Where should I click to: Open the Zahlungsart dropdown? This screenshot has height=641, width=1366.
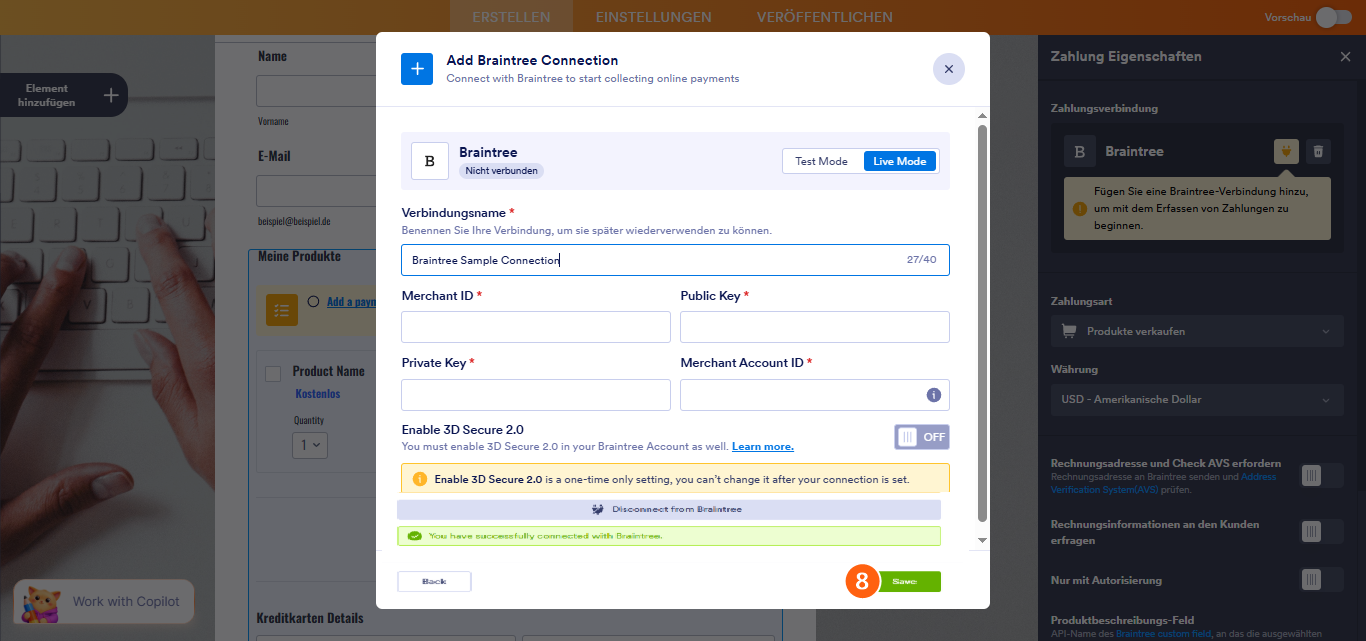pyautogui.click(x=1197, y=331)
